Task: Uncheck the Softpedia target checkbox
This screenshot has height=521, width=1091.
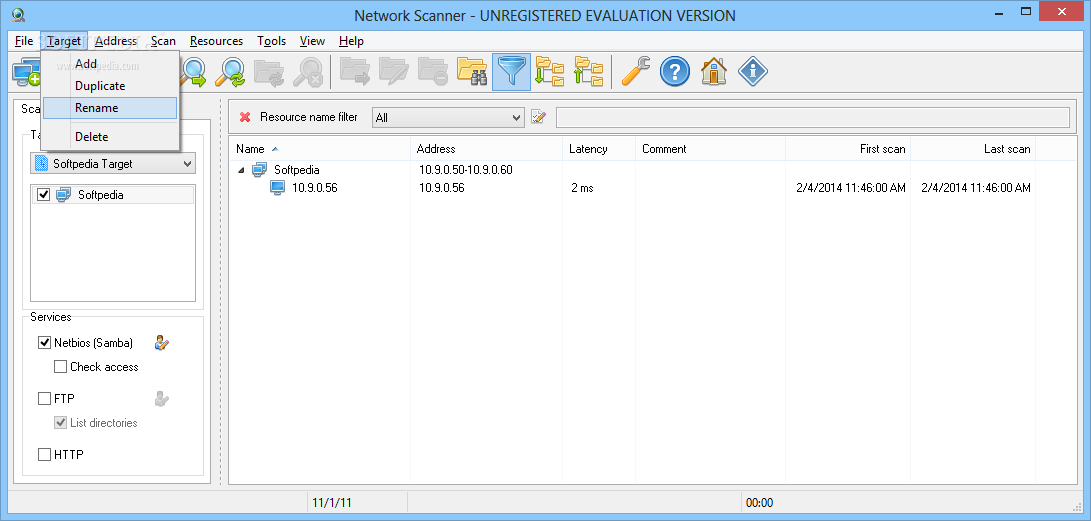Action: click(x=44, y=195)
